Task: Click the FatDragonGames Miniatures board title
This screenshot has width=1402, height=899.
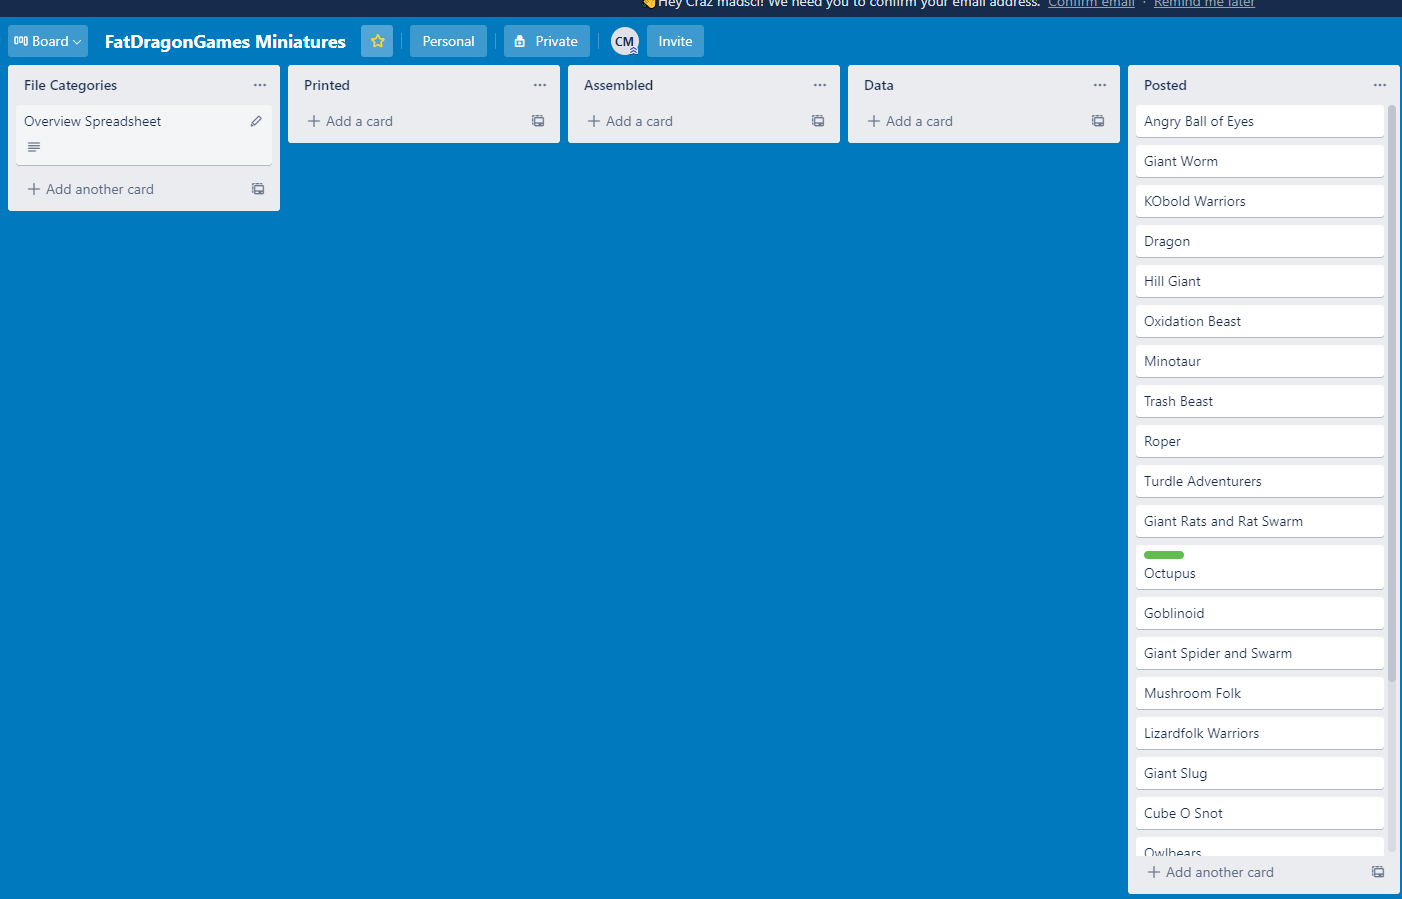Action: (x=225, y=41)
